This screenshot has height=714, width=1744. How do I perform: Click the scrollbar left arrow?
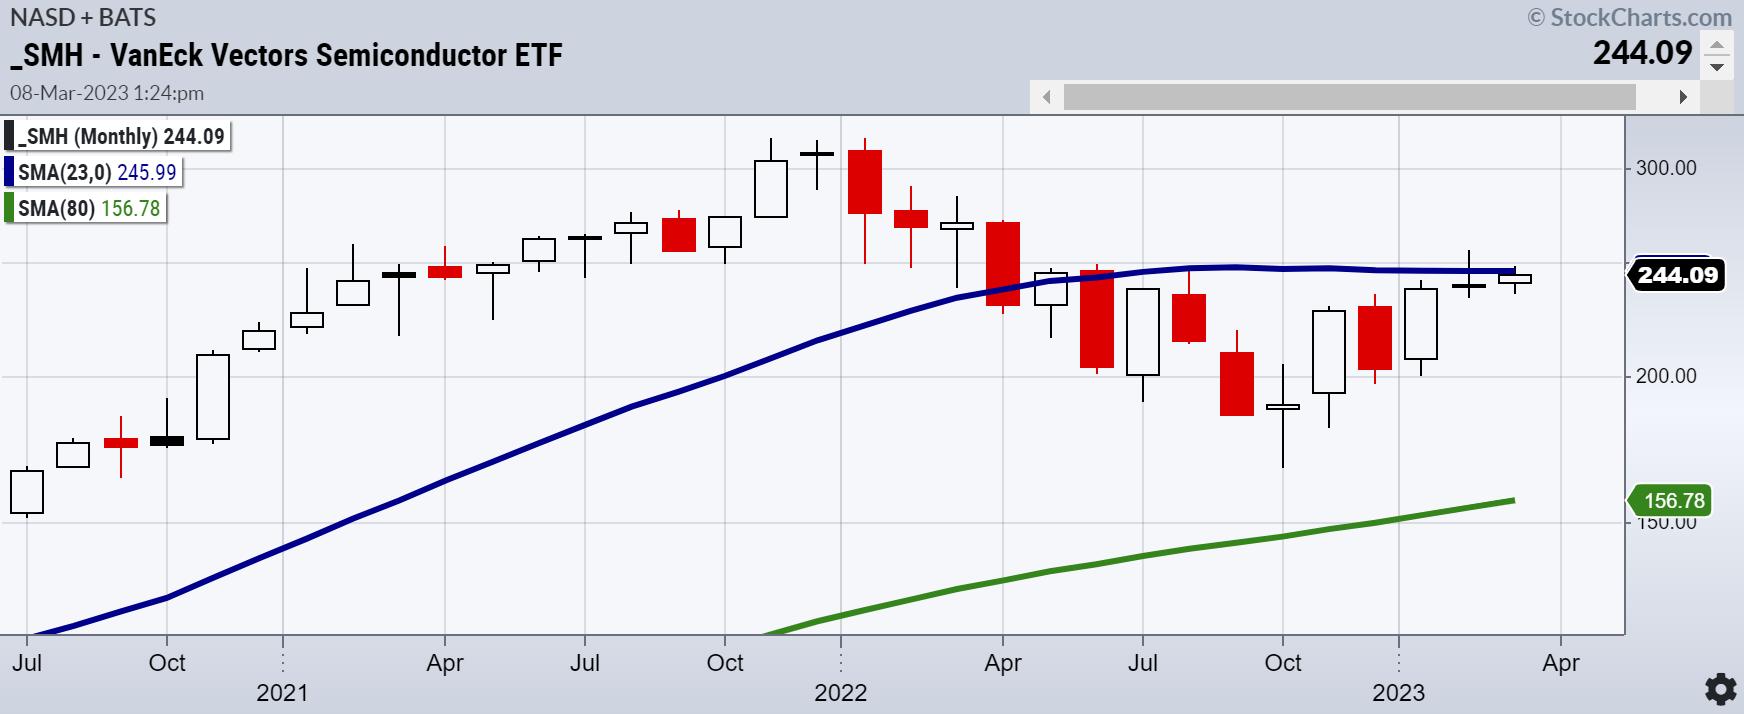1046,97
